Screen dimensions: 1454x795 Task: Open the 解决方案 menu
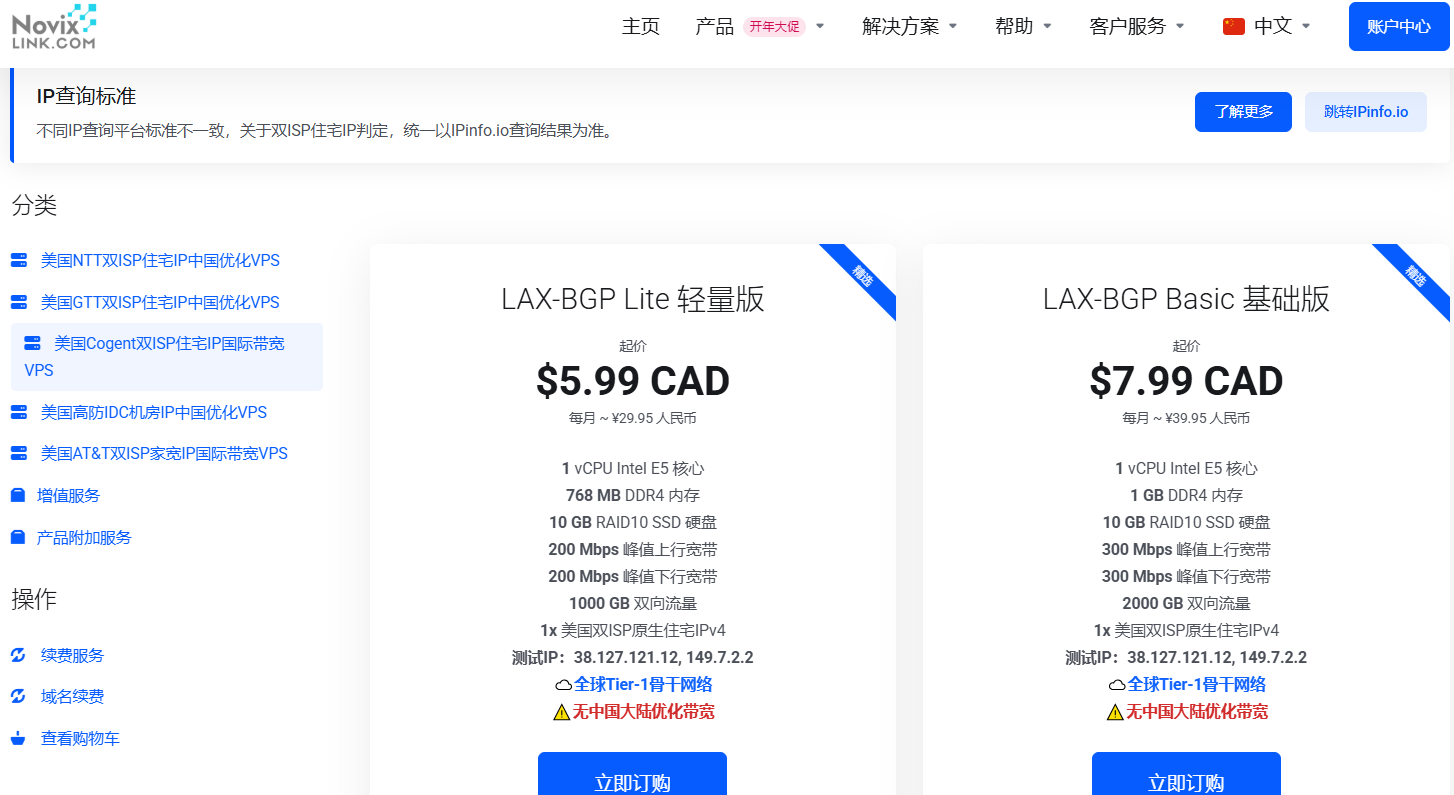pyautogui.click(x=901, y=27)
